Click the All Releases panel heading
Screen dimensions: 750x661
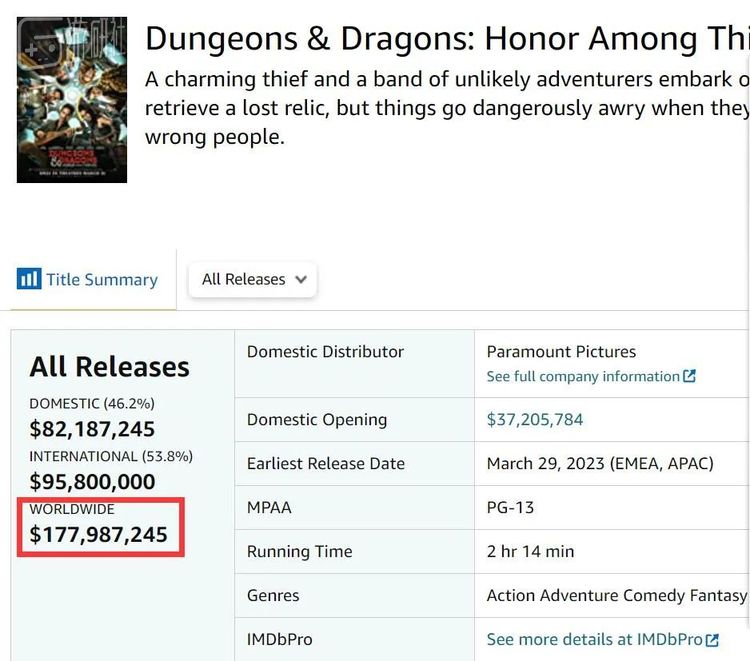pyautogui.click(x=109, y=367)
